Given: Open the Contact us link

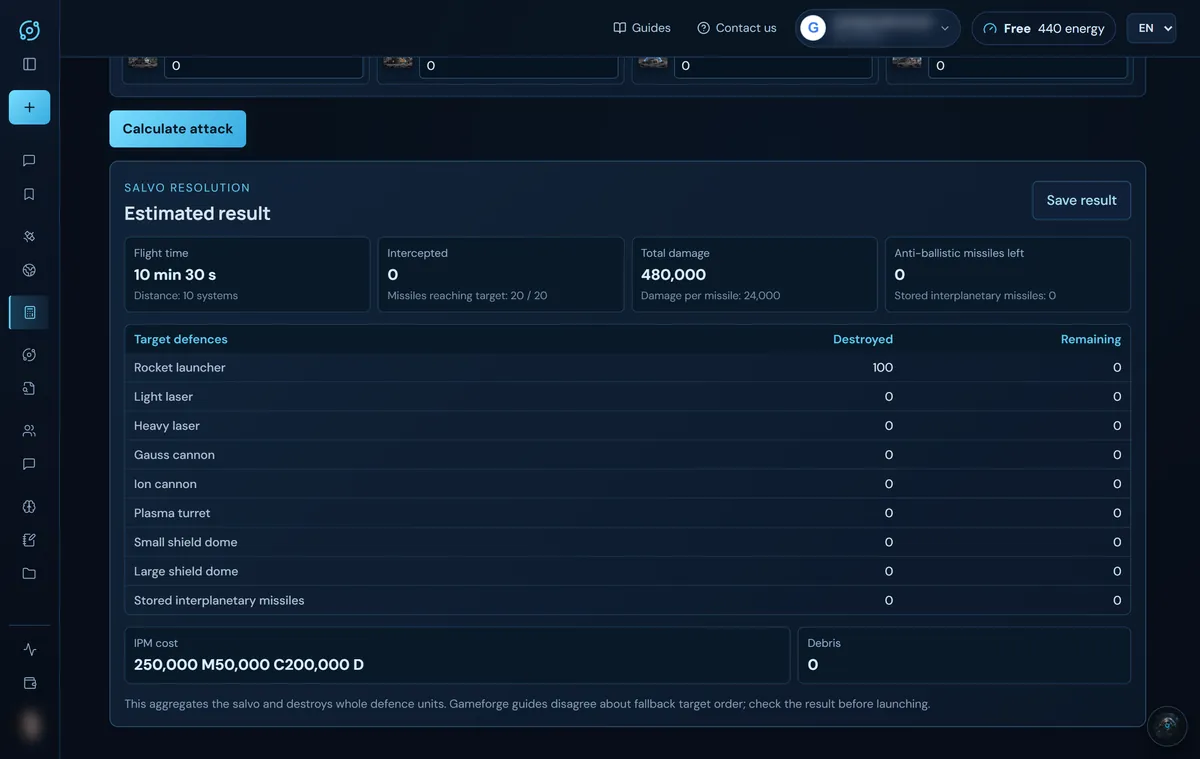Looking at the screenshot, I should click(x=737, y=28).
